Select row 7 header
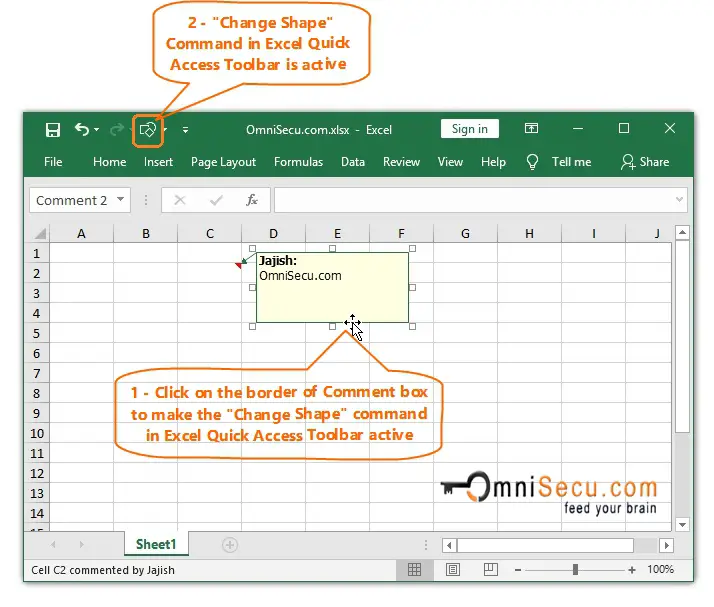Viewport: 714px width, 607px height. click(36, 374)
